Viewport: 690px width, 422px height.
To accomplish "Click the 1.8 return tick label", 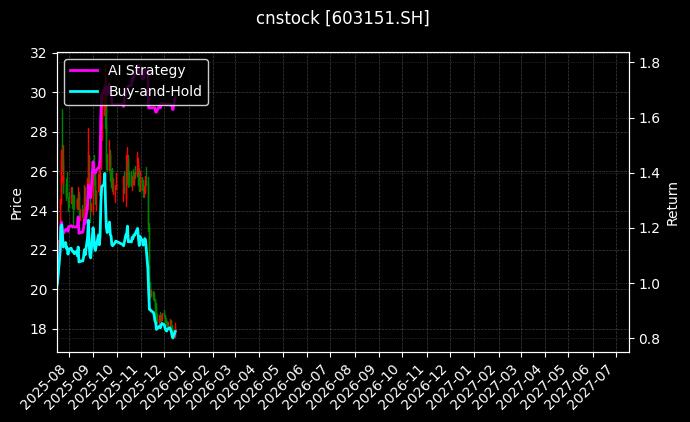I will point(649,63).
